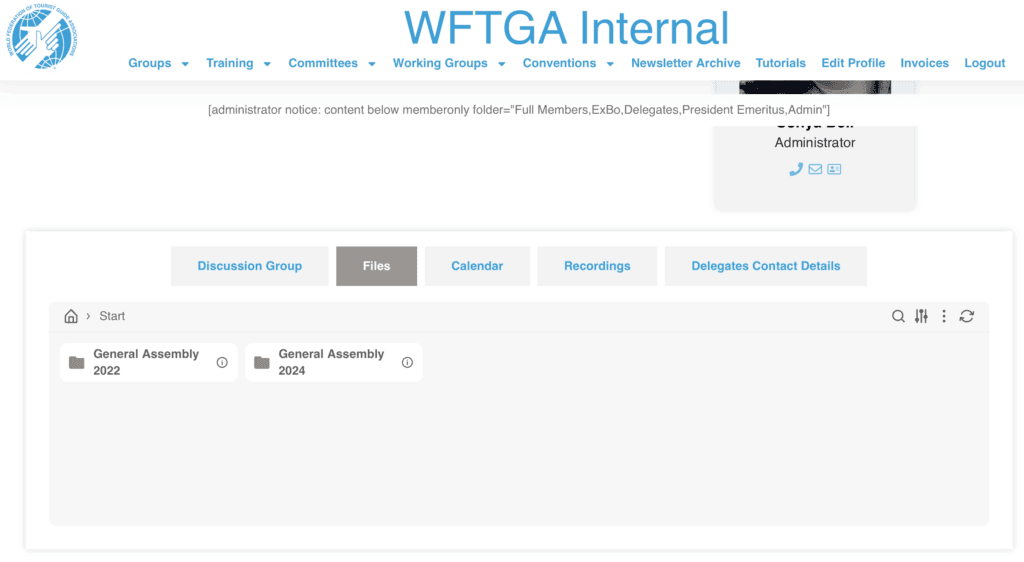Open Delegates Contact Details tab
Image resolution: width=1024 pixels, height=562 pixels.
765,266
